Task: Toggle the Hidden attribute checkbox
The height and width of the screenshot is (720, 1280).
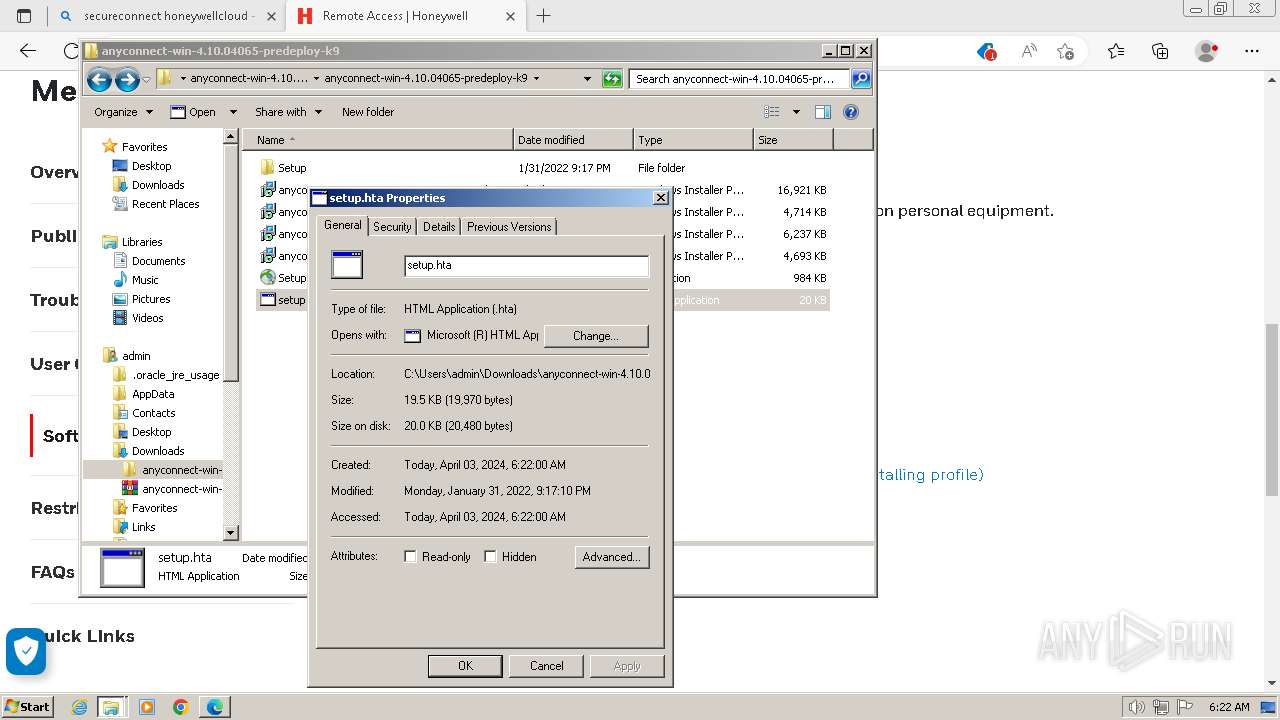Action: click(x=490, y=557)
